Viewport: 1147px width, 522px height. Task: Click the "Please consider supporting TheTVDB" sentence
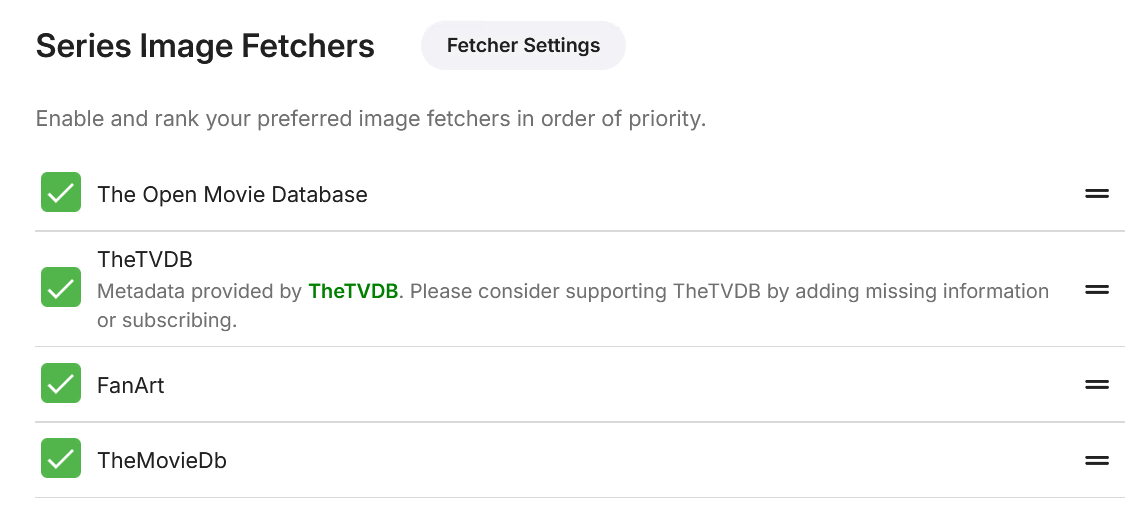tap(730, 291)
